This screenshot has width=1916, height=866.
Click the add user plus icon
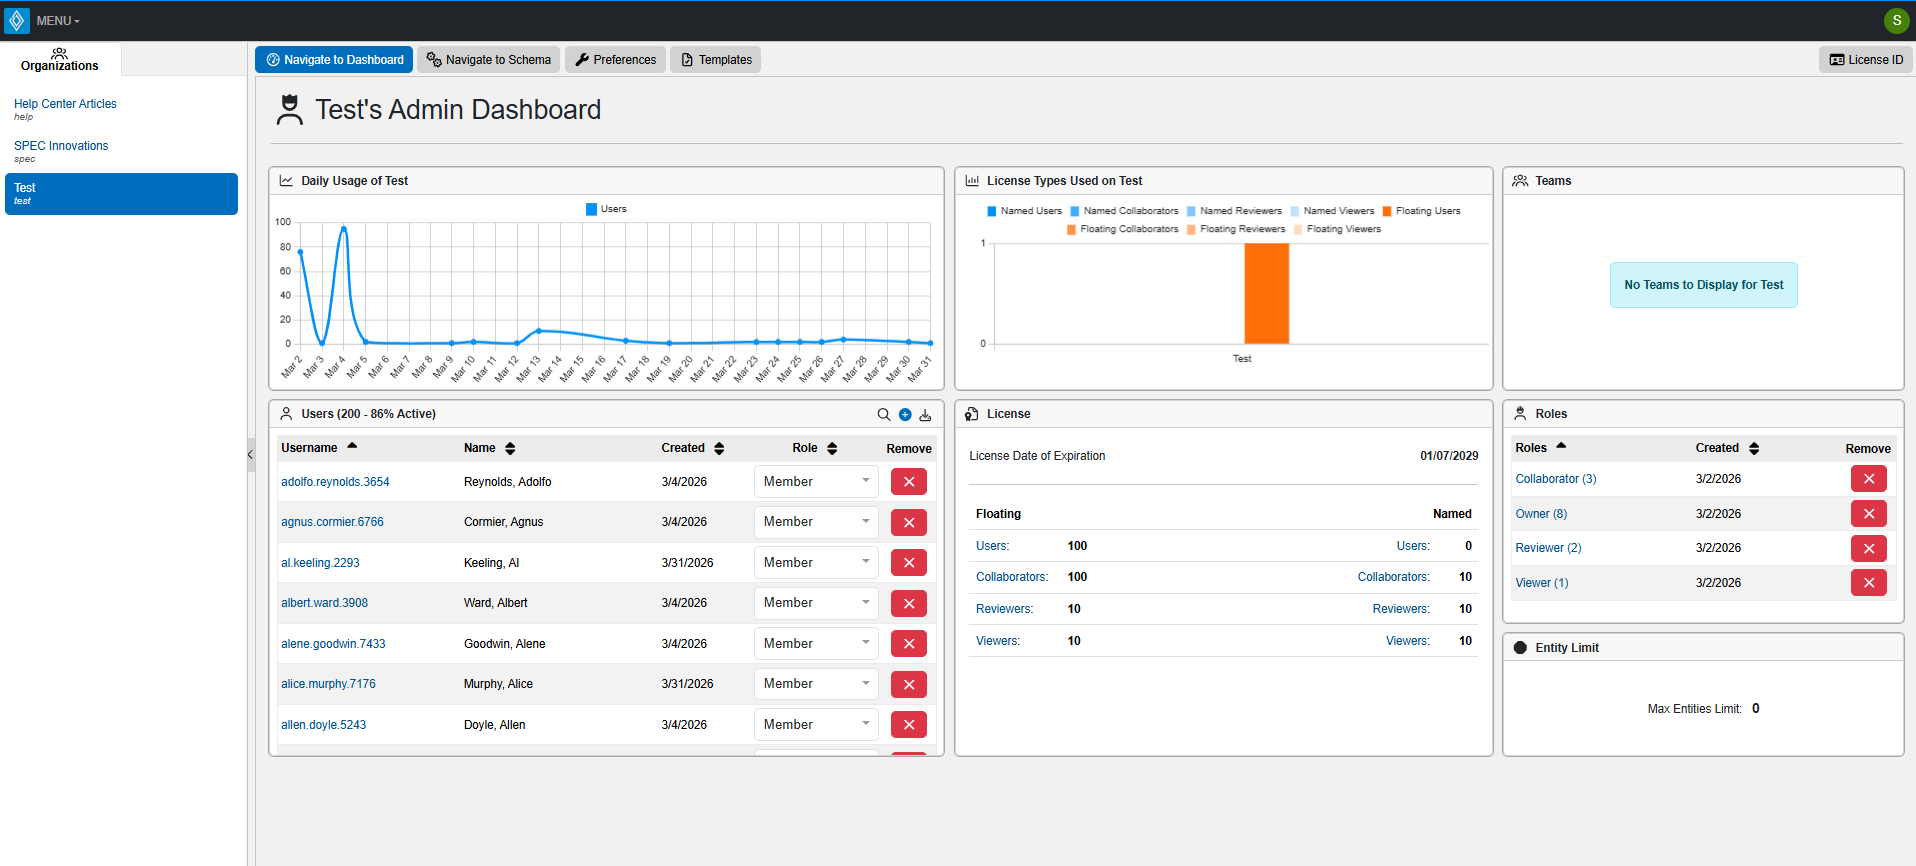pos(905,415)
